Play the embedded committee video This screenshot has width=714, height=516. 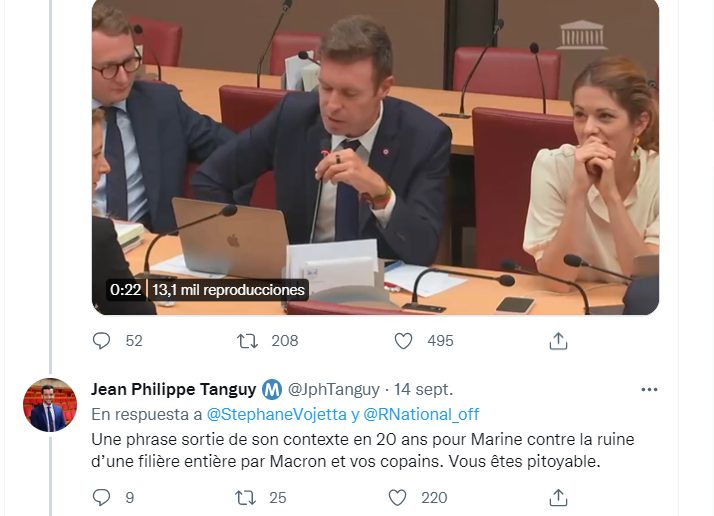tap(375, 157)
